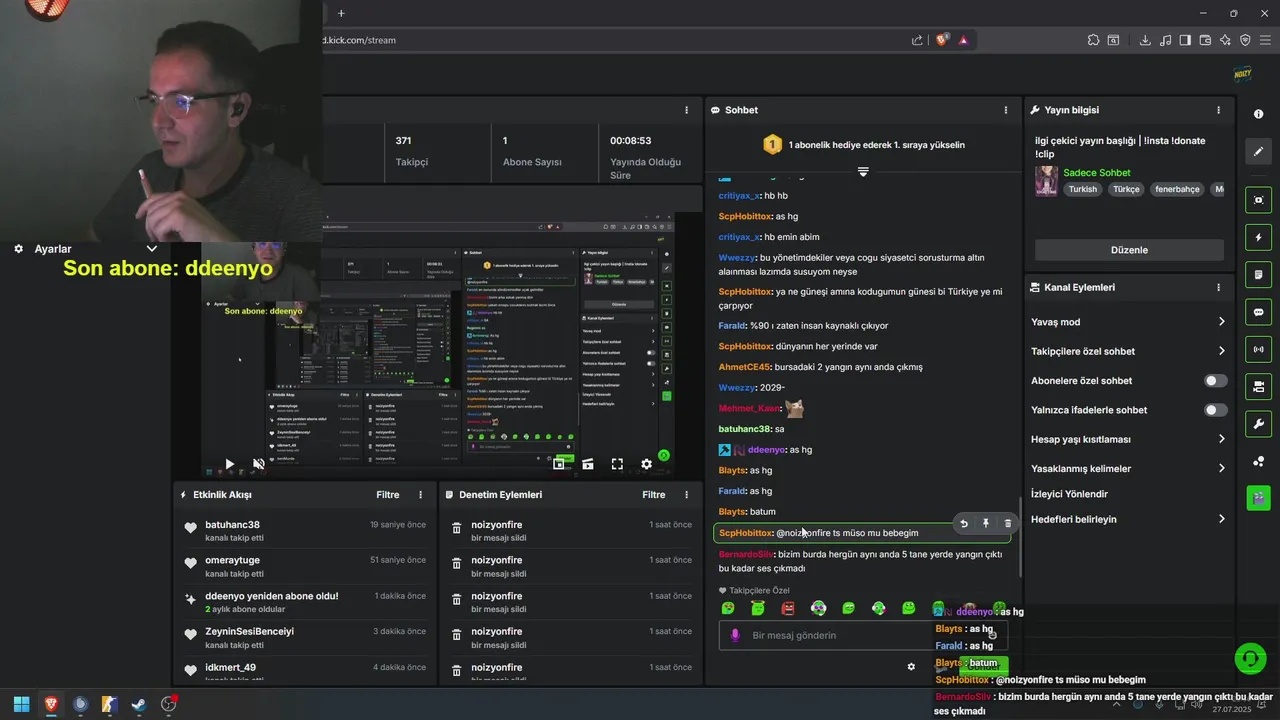Click batuhanc38 in activity feed
This screenshot has width=1280, height=720.
[232, 525]
